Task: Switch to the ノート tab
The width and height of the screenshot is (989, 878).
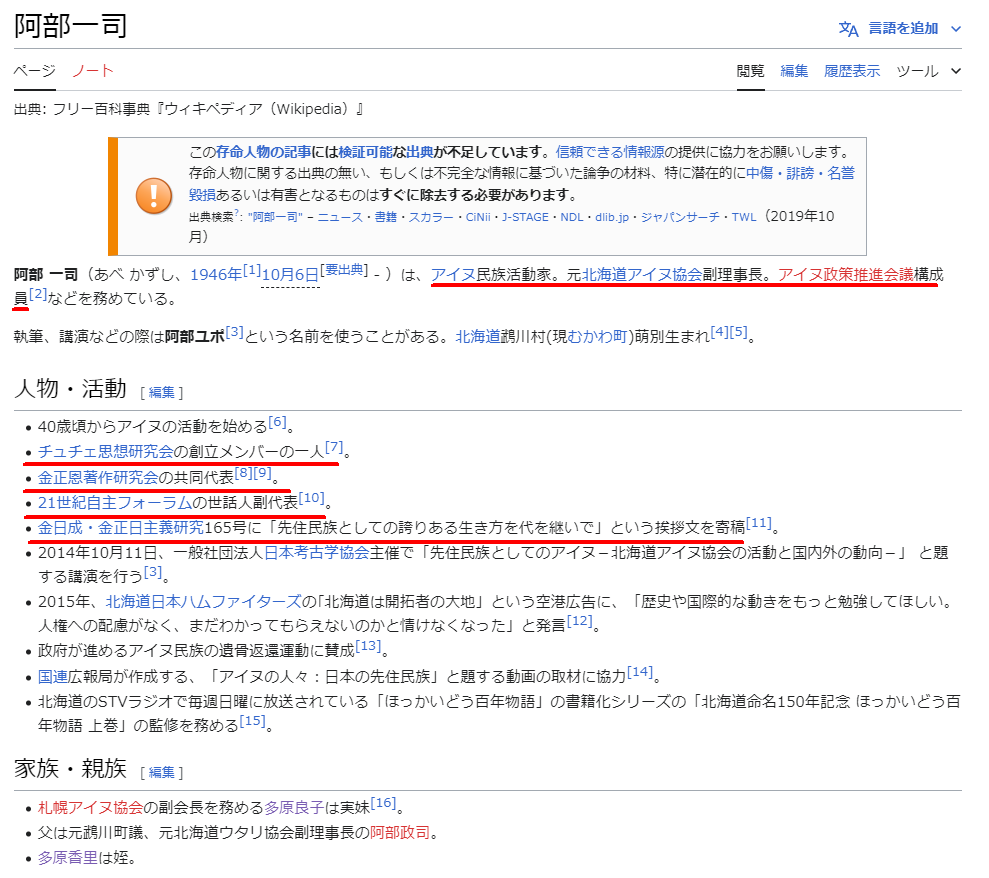Action: coord(92,71)
